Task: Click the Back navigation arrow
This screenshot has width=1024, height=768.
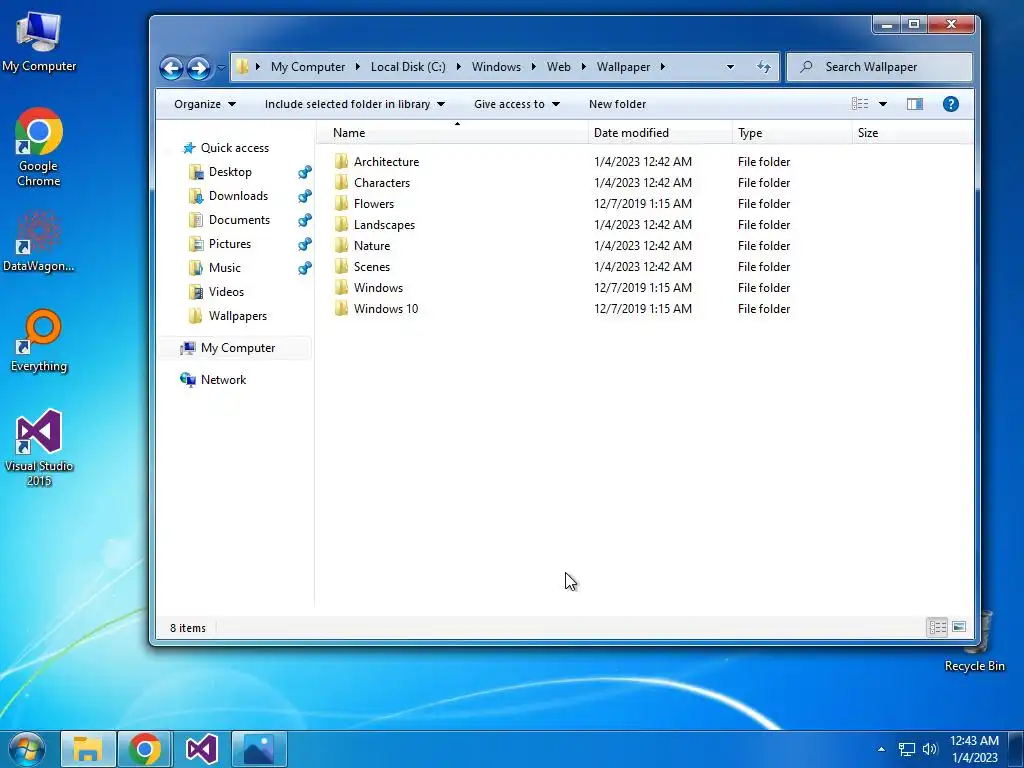Action: pos(171,67)
